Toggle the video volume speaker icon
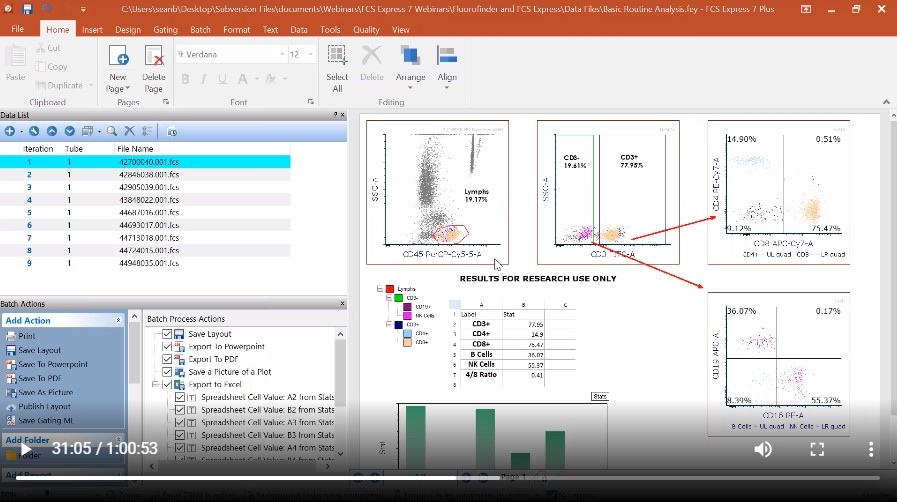Screen dimensions: 897x502 click(763, 449)
